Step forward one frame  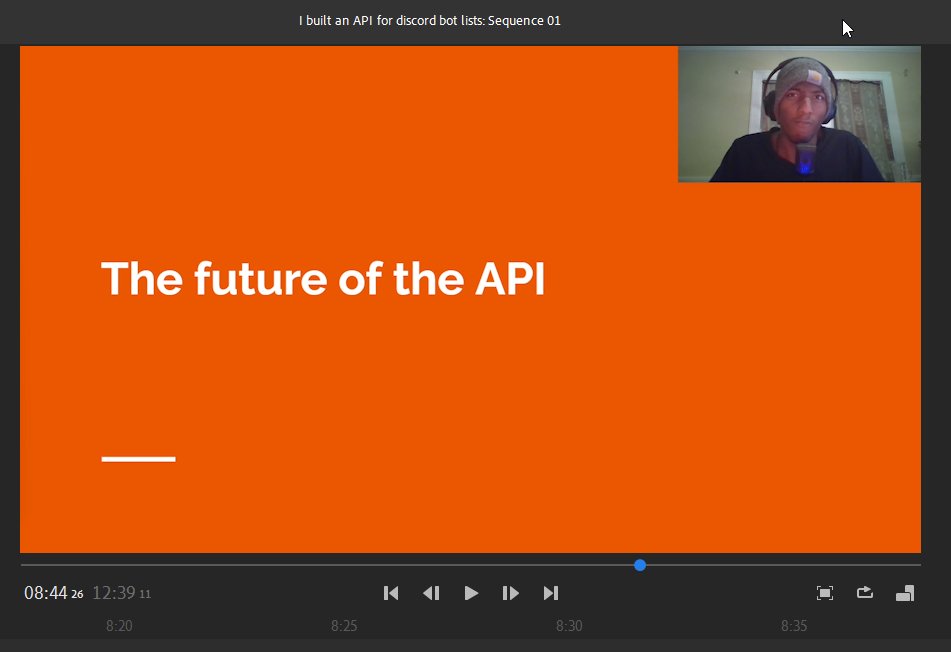(x=511, y=593)
